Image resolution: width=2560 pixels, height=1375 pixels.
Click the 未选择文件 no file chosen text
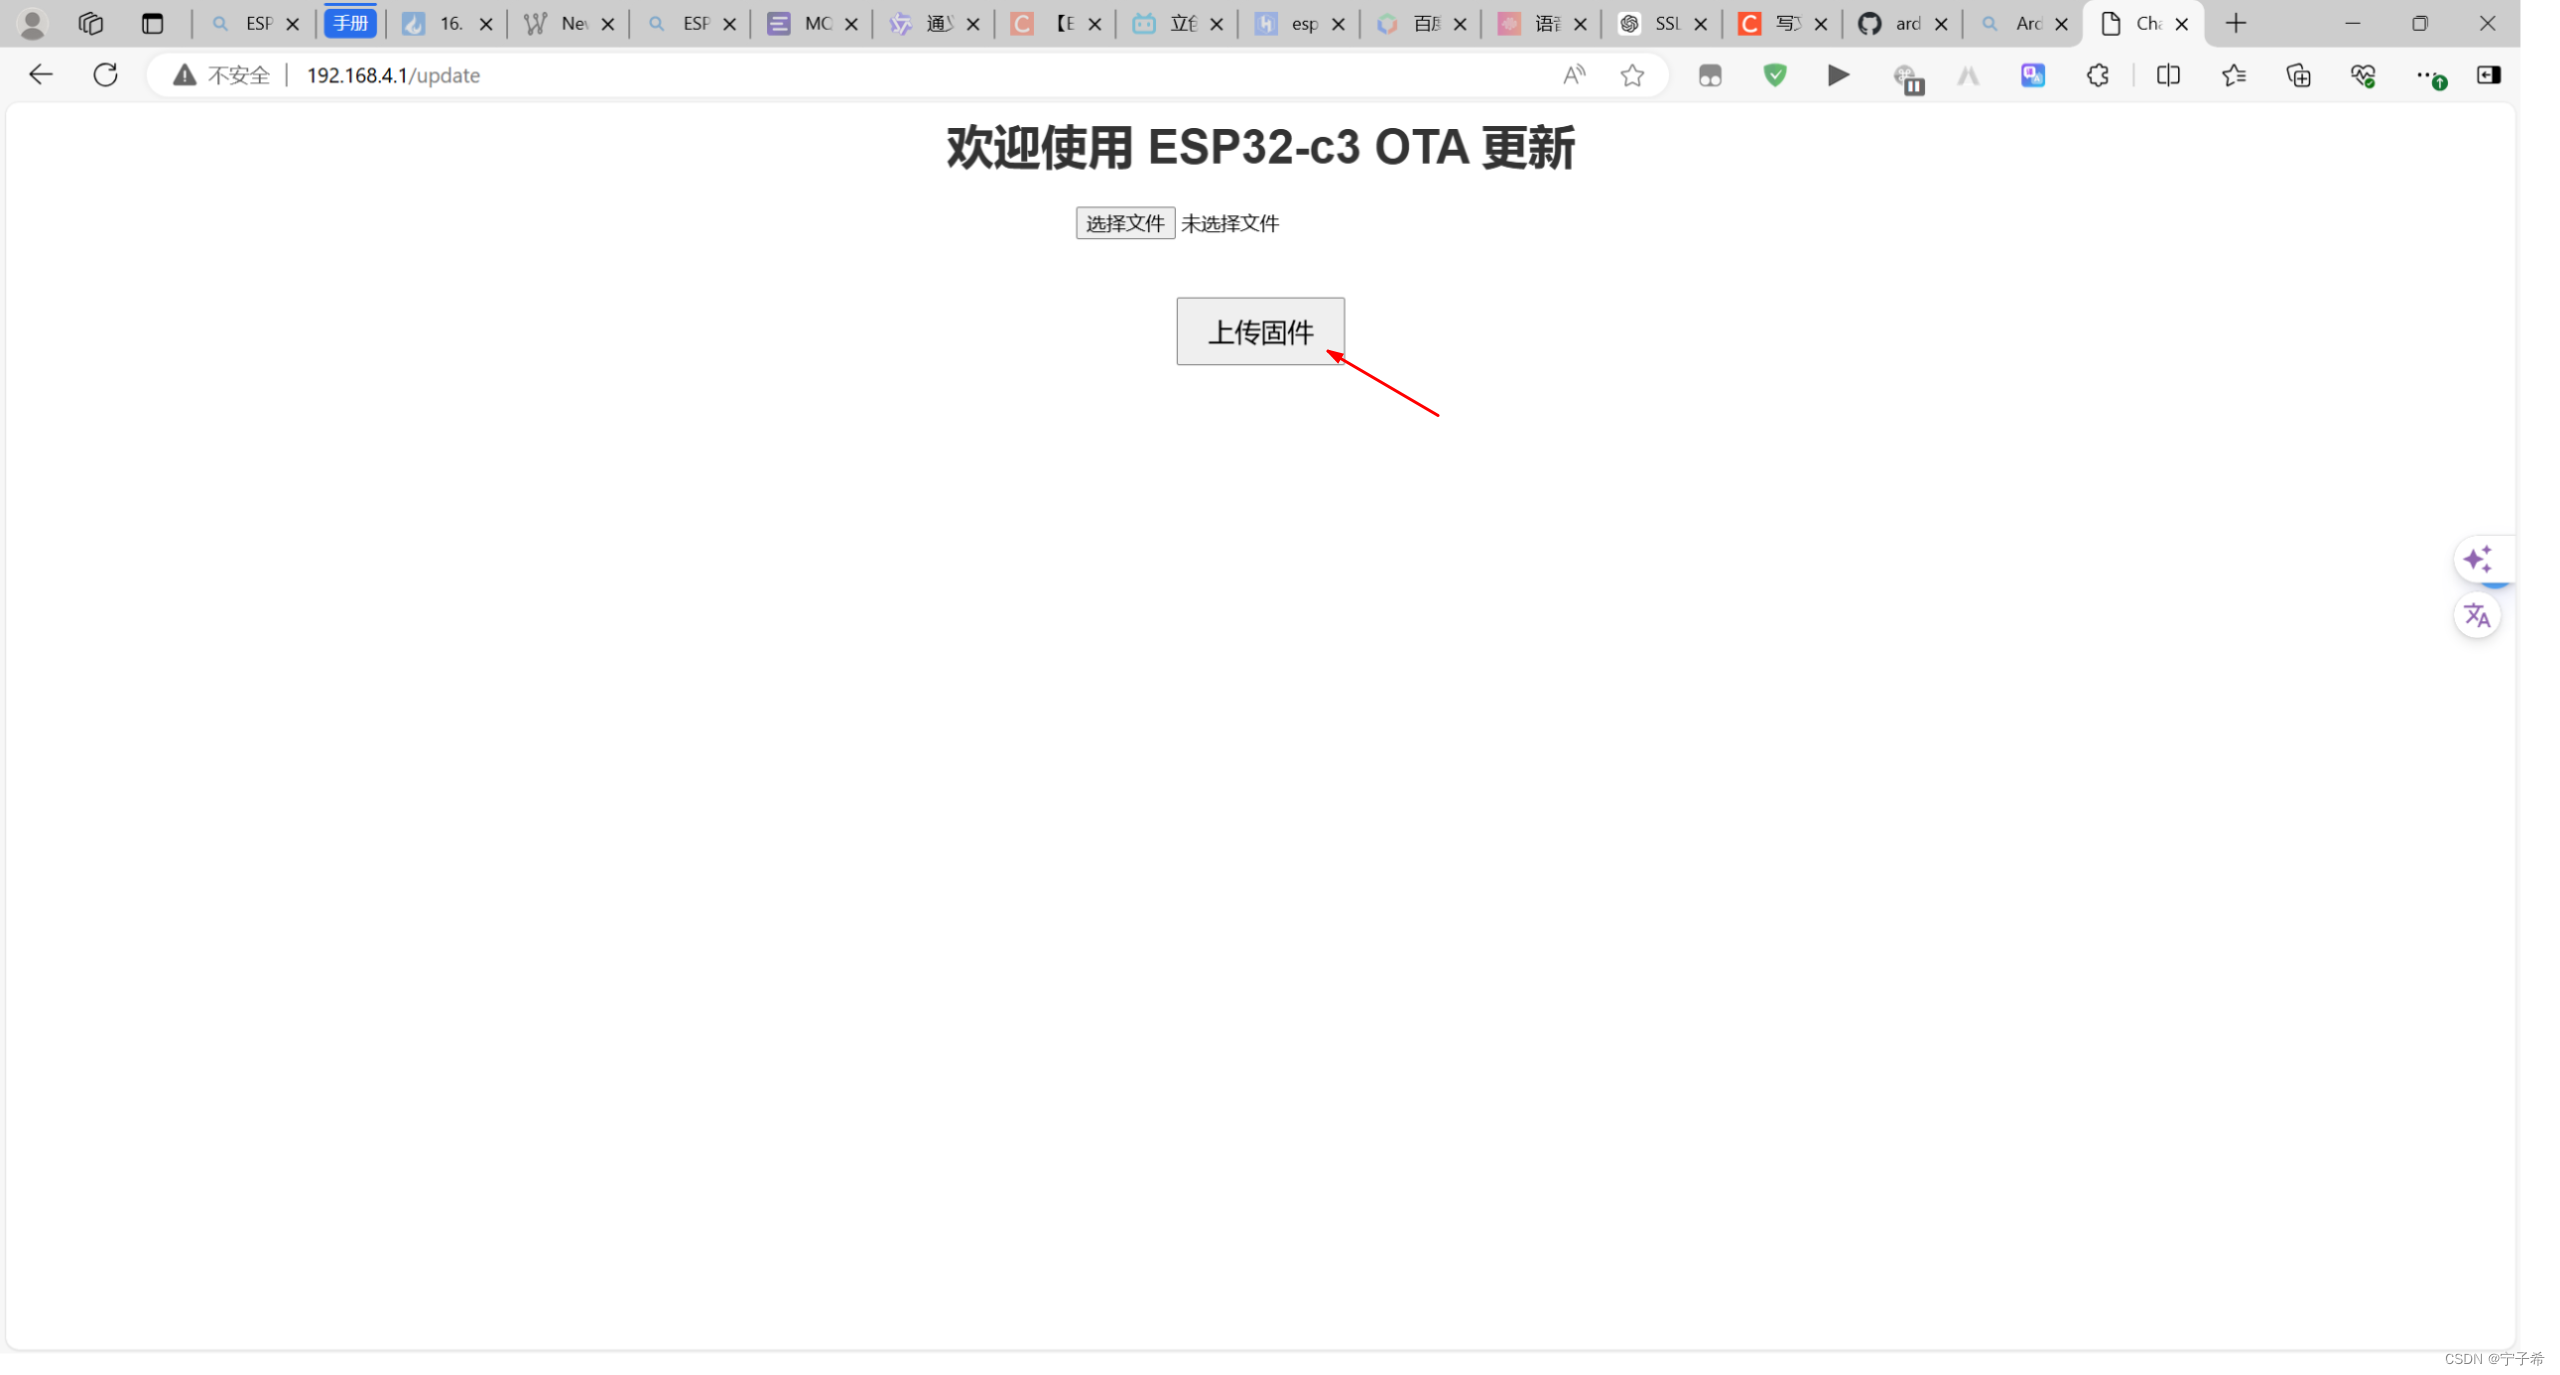1229,223
